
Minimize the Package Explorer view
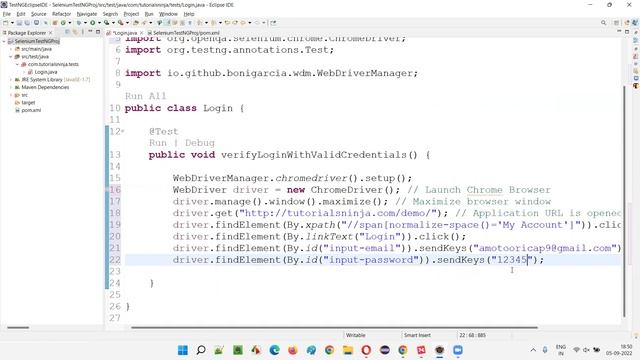(90, 32)
